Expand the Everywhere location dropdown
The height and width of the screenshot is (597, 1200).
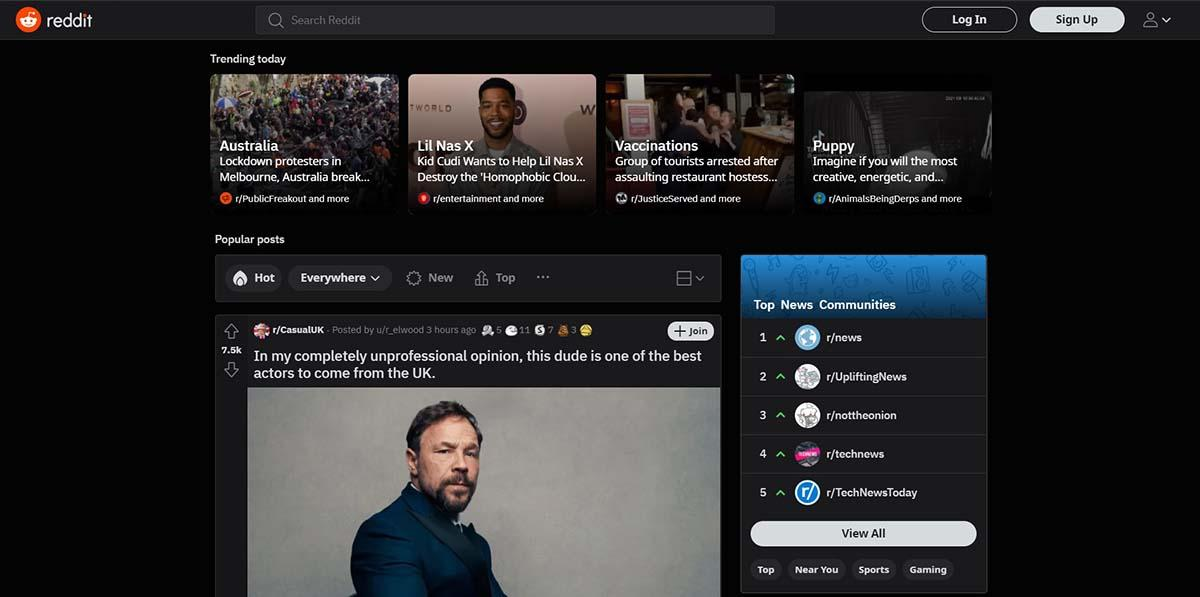click(x=340, y=278)
